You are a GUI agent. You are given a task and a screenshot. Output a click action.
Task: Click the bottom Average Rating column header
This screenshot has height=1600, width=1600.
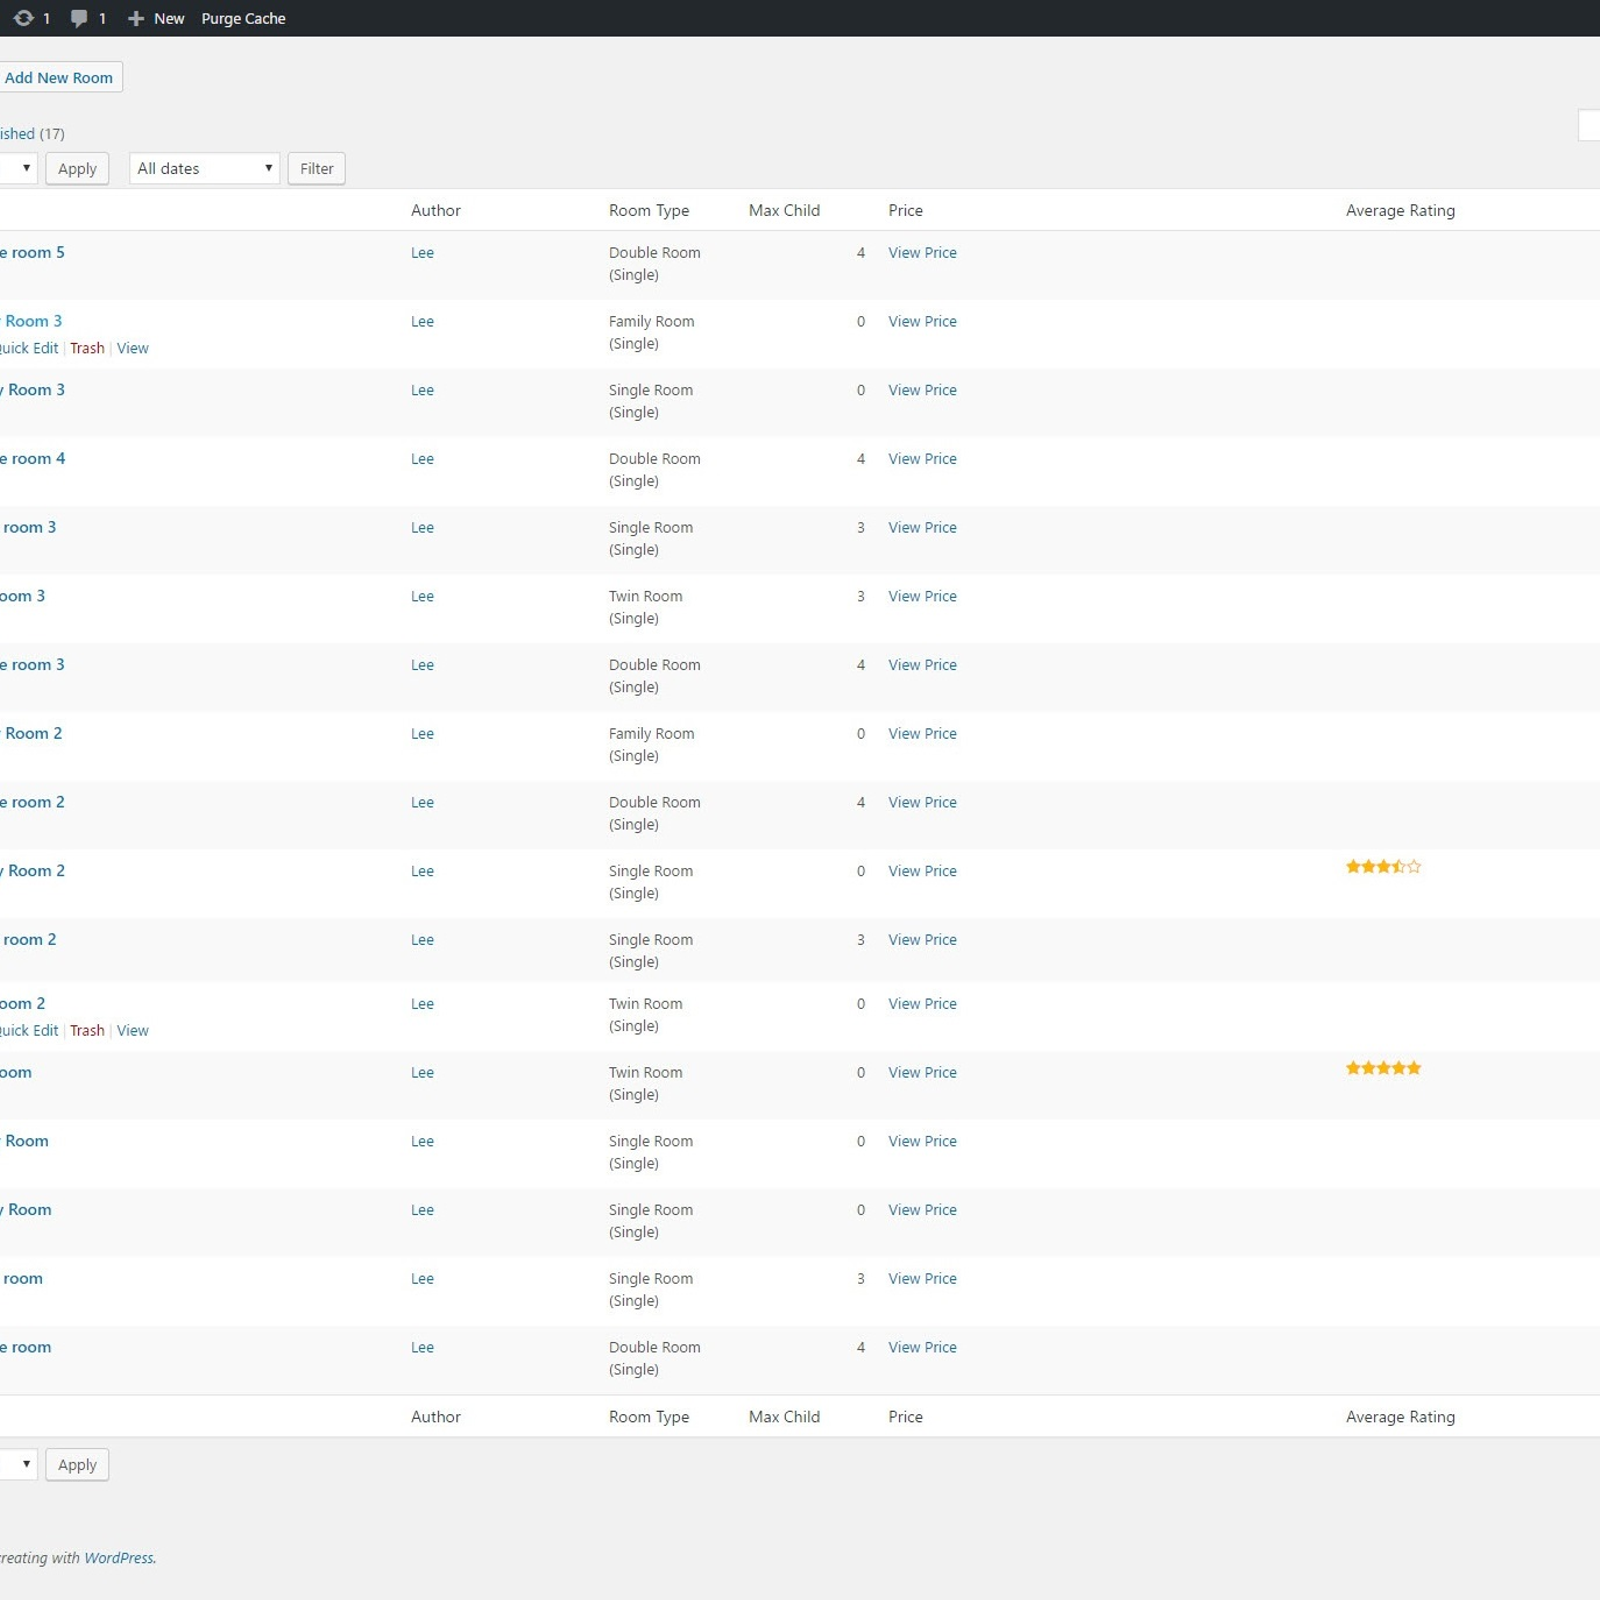tap(1400, 1416)
